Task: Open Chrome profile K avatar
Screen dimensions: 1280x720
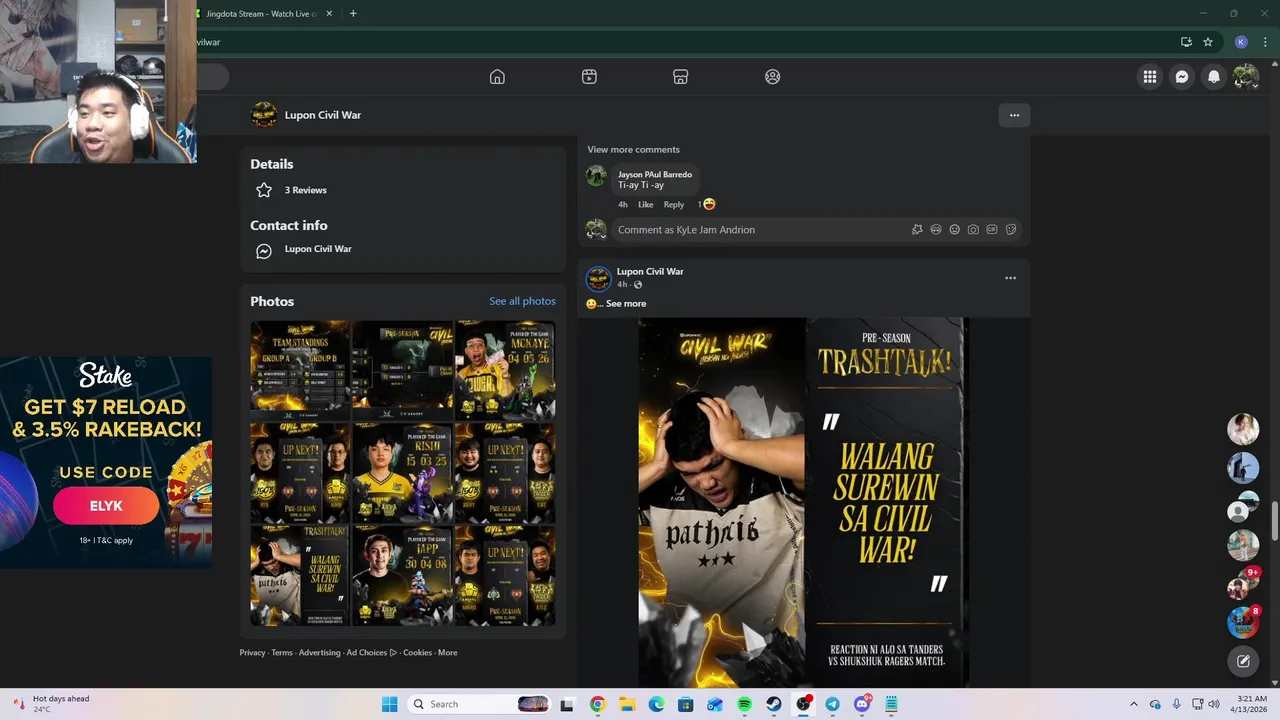Action: (1241, 42)
